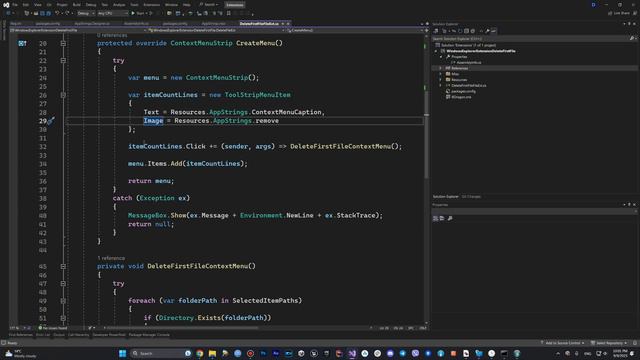The height and width of the screenshot is (360, 640).
Task: Collapse the object initializer on line 26
Action: coord(63,95)
